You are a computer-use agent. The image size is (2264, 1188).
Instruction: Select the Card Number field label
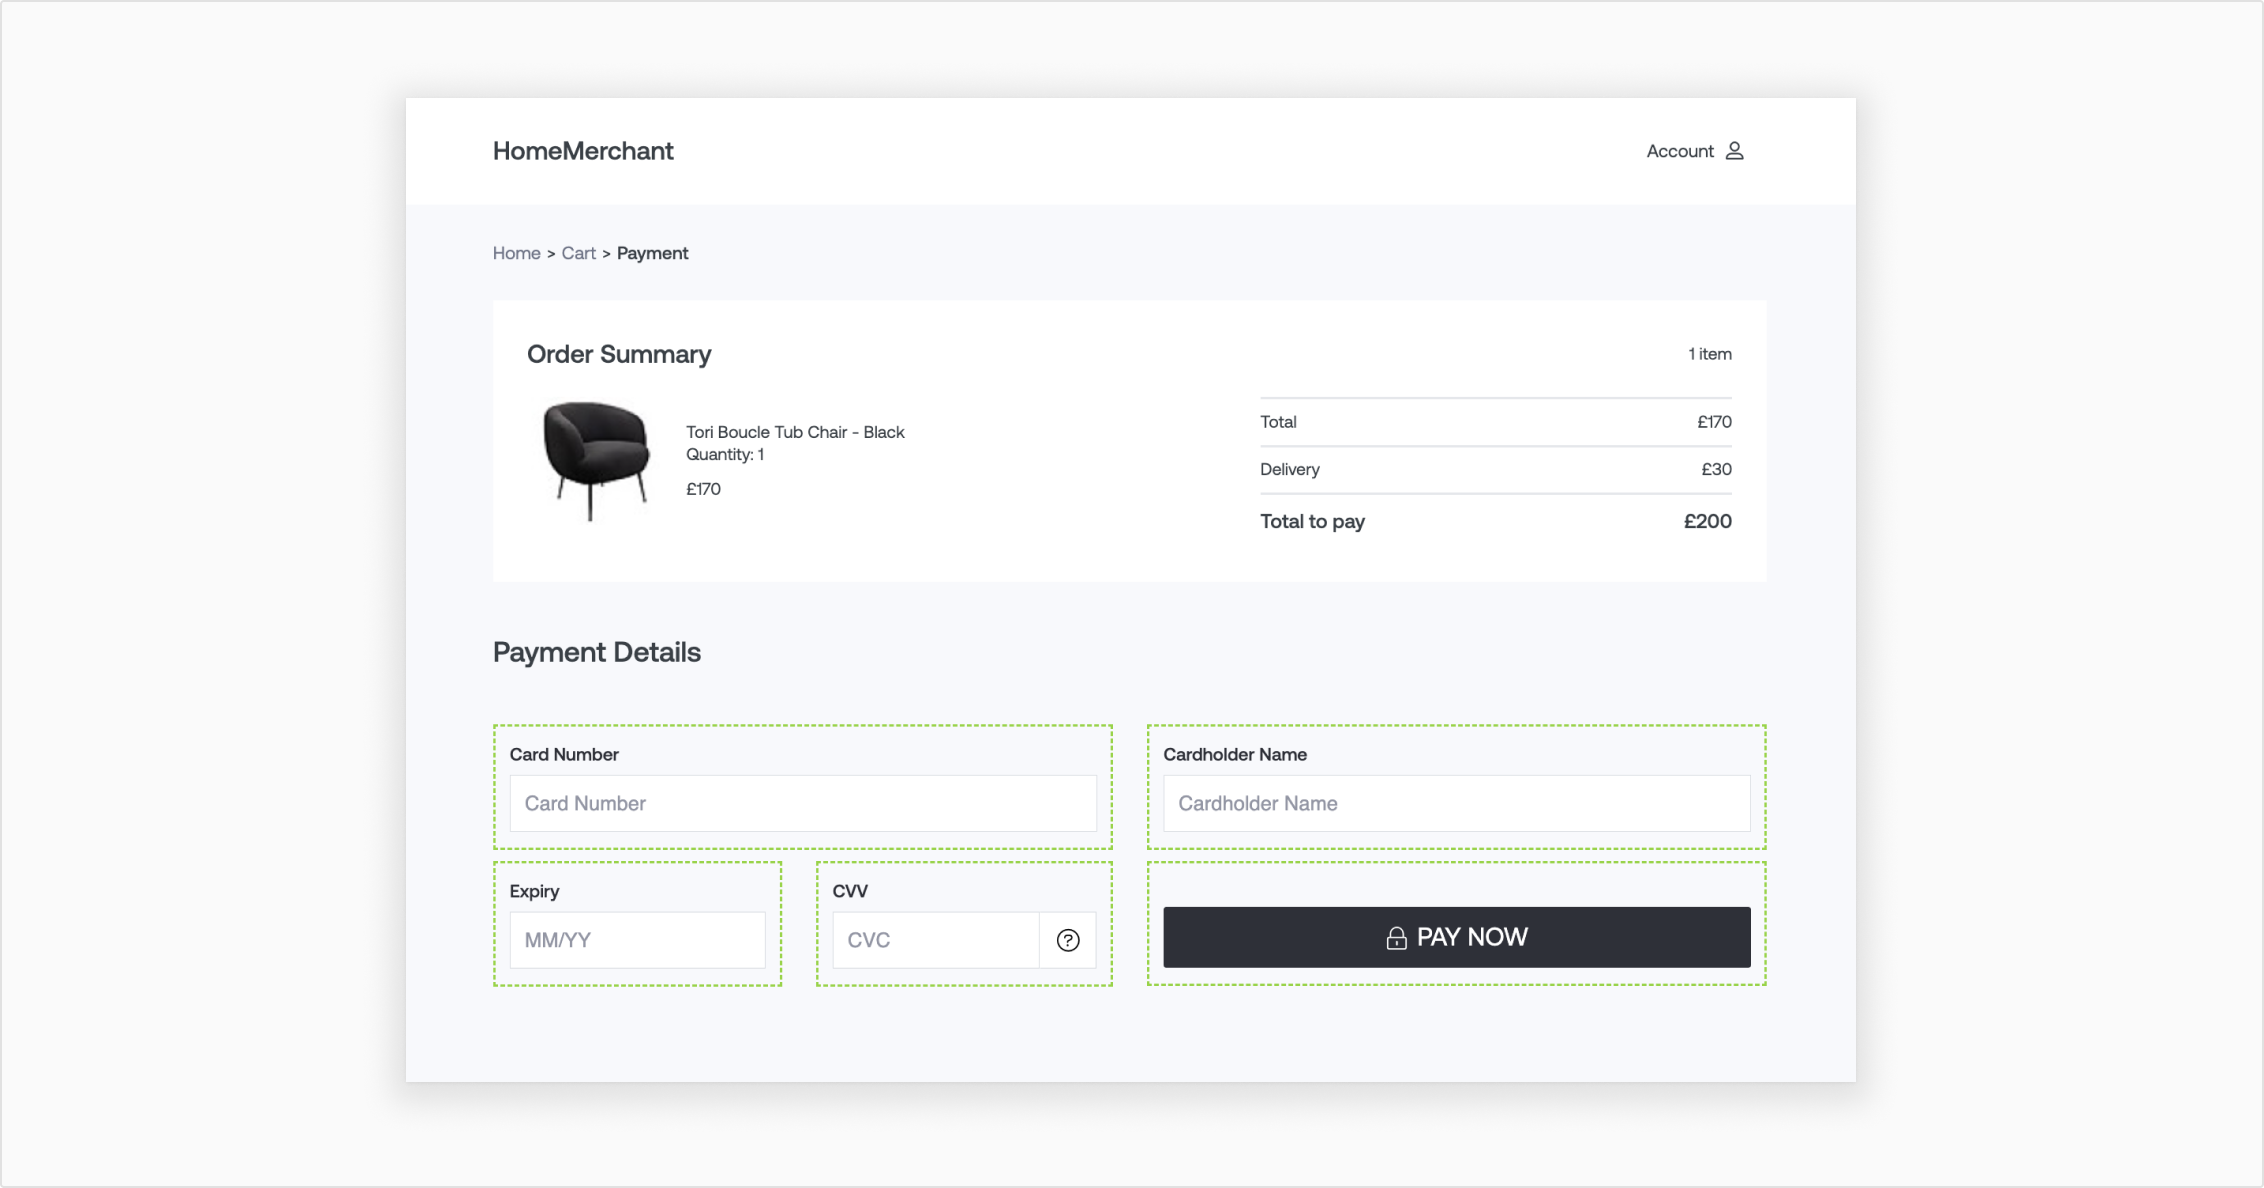(565, 754)
